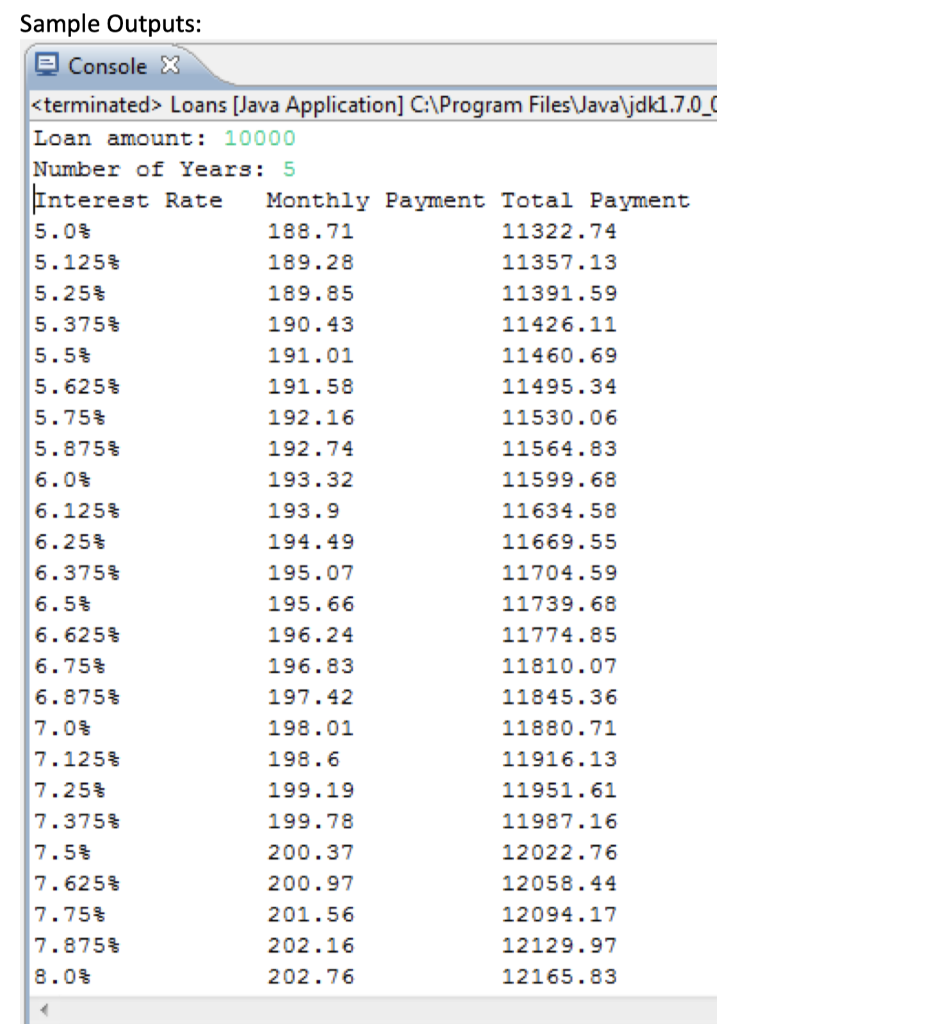Click the 6.0% interest rate
Image resolution: width=925 pixels, height=1024 pixels.
click(x=62, y=479)
